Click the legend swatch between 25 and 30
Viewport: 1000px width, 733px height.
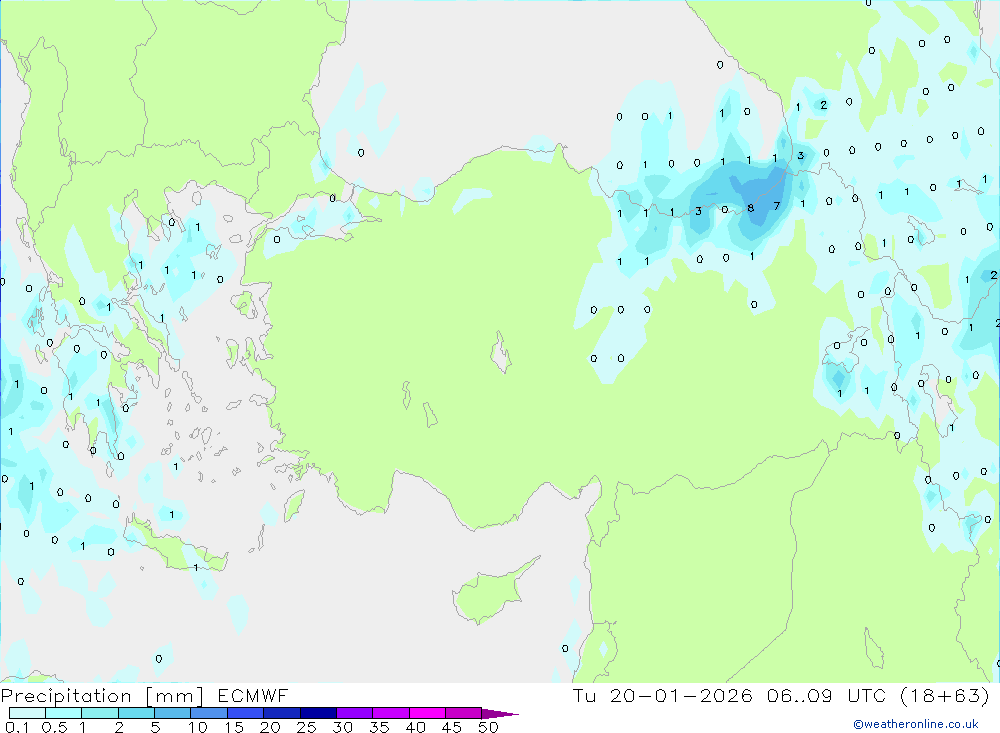point(318,713)
